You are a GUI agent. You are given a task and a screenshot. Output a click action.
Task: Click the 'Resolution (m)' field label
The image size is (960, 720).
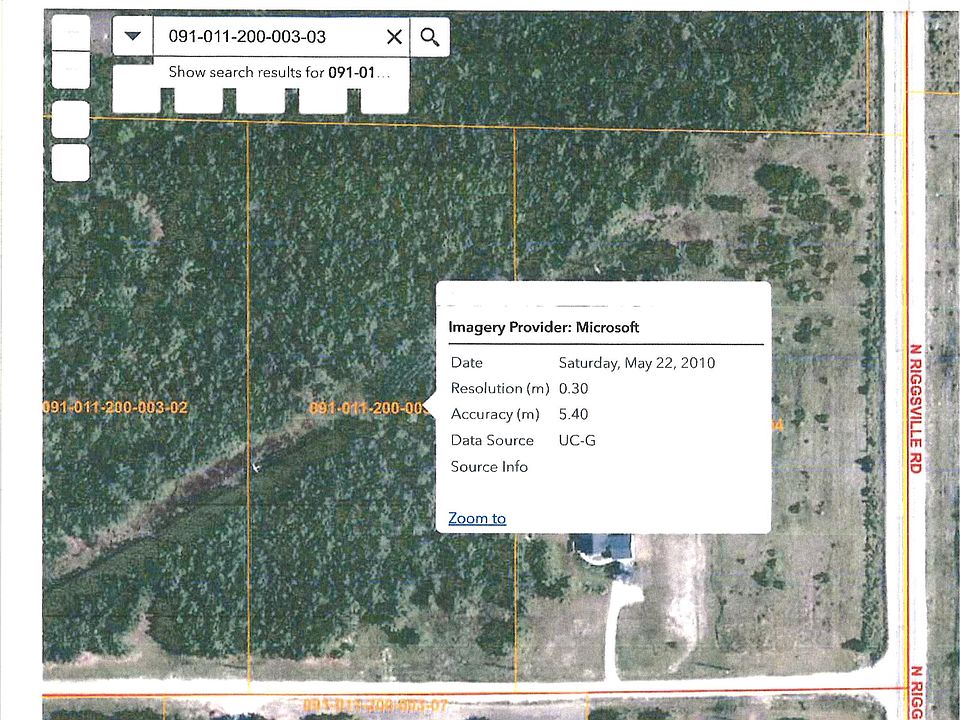pyautogui.click(x=500, y=389)
